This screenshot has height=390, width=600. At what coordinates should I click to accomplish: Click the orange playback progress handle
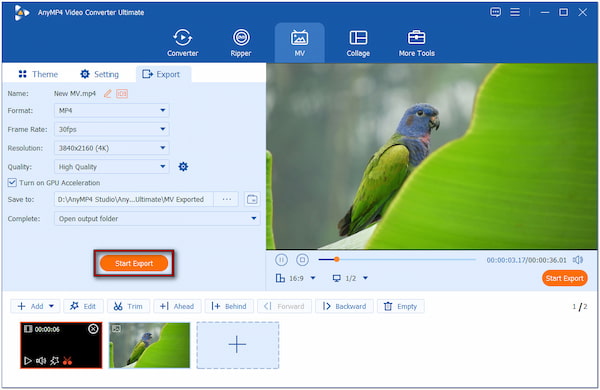pyautogui.click(x=336, y=259)
